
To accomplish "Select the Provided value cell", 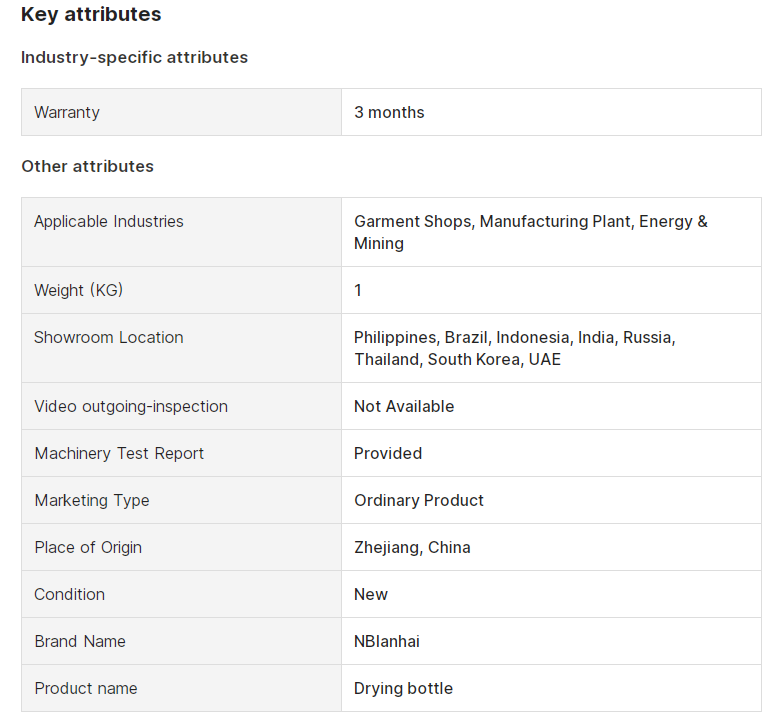I will click(551, 453).
